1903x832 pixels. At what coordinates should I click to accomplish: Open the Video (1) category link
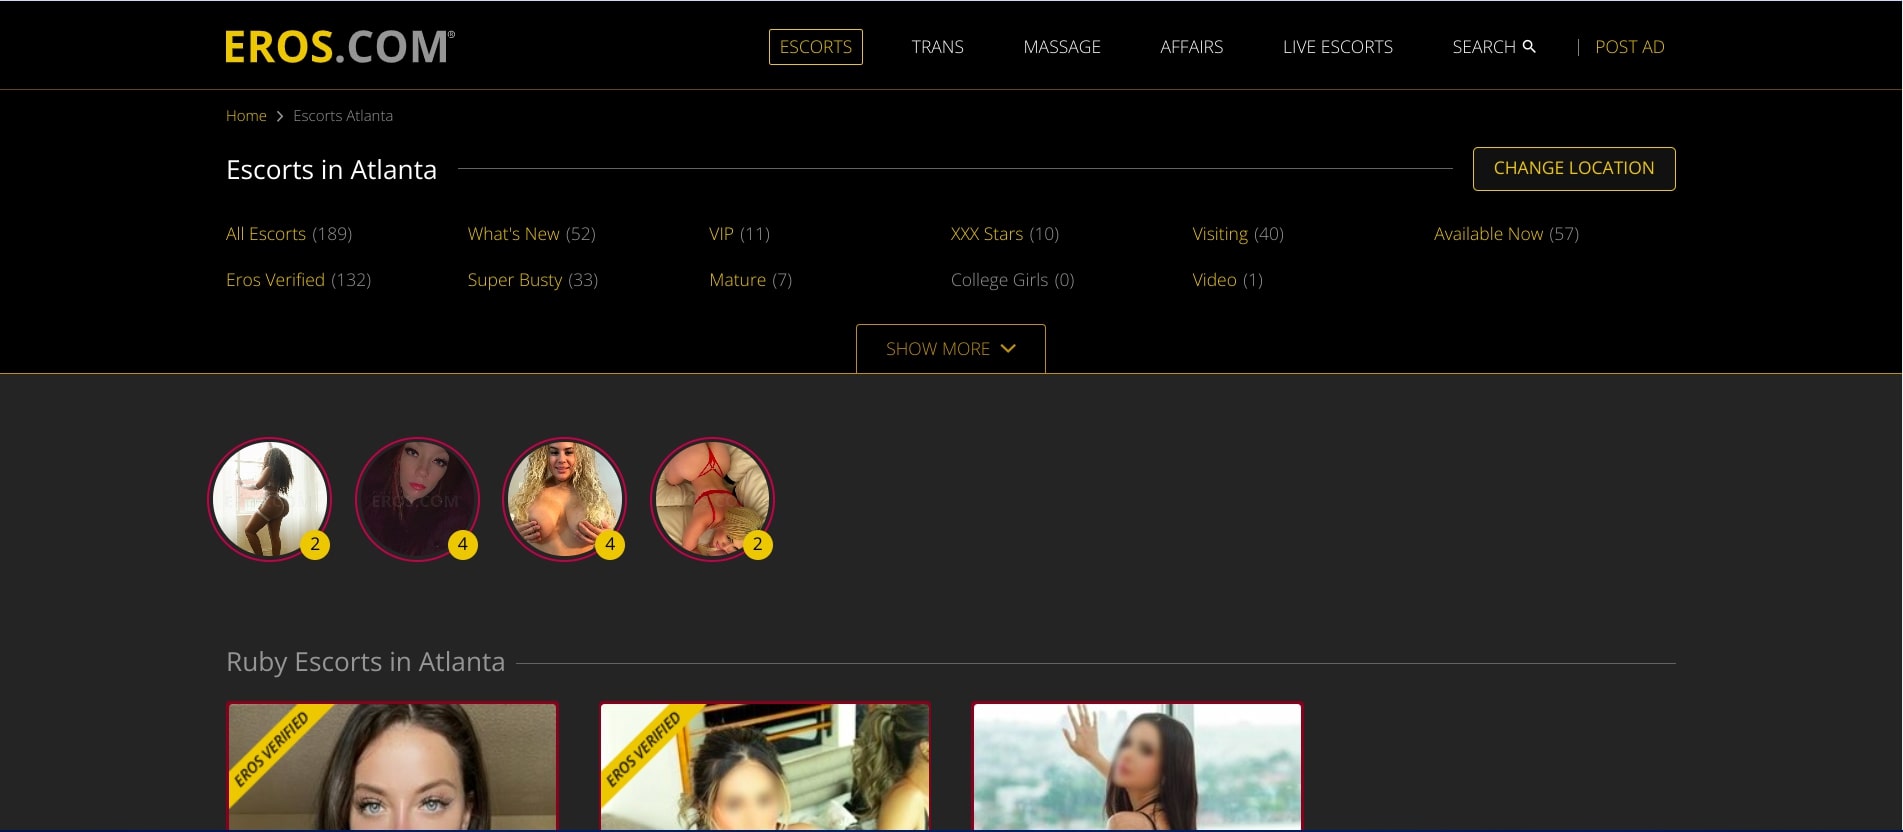coord(1228,280)
